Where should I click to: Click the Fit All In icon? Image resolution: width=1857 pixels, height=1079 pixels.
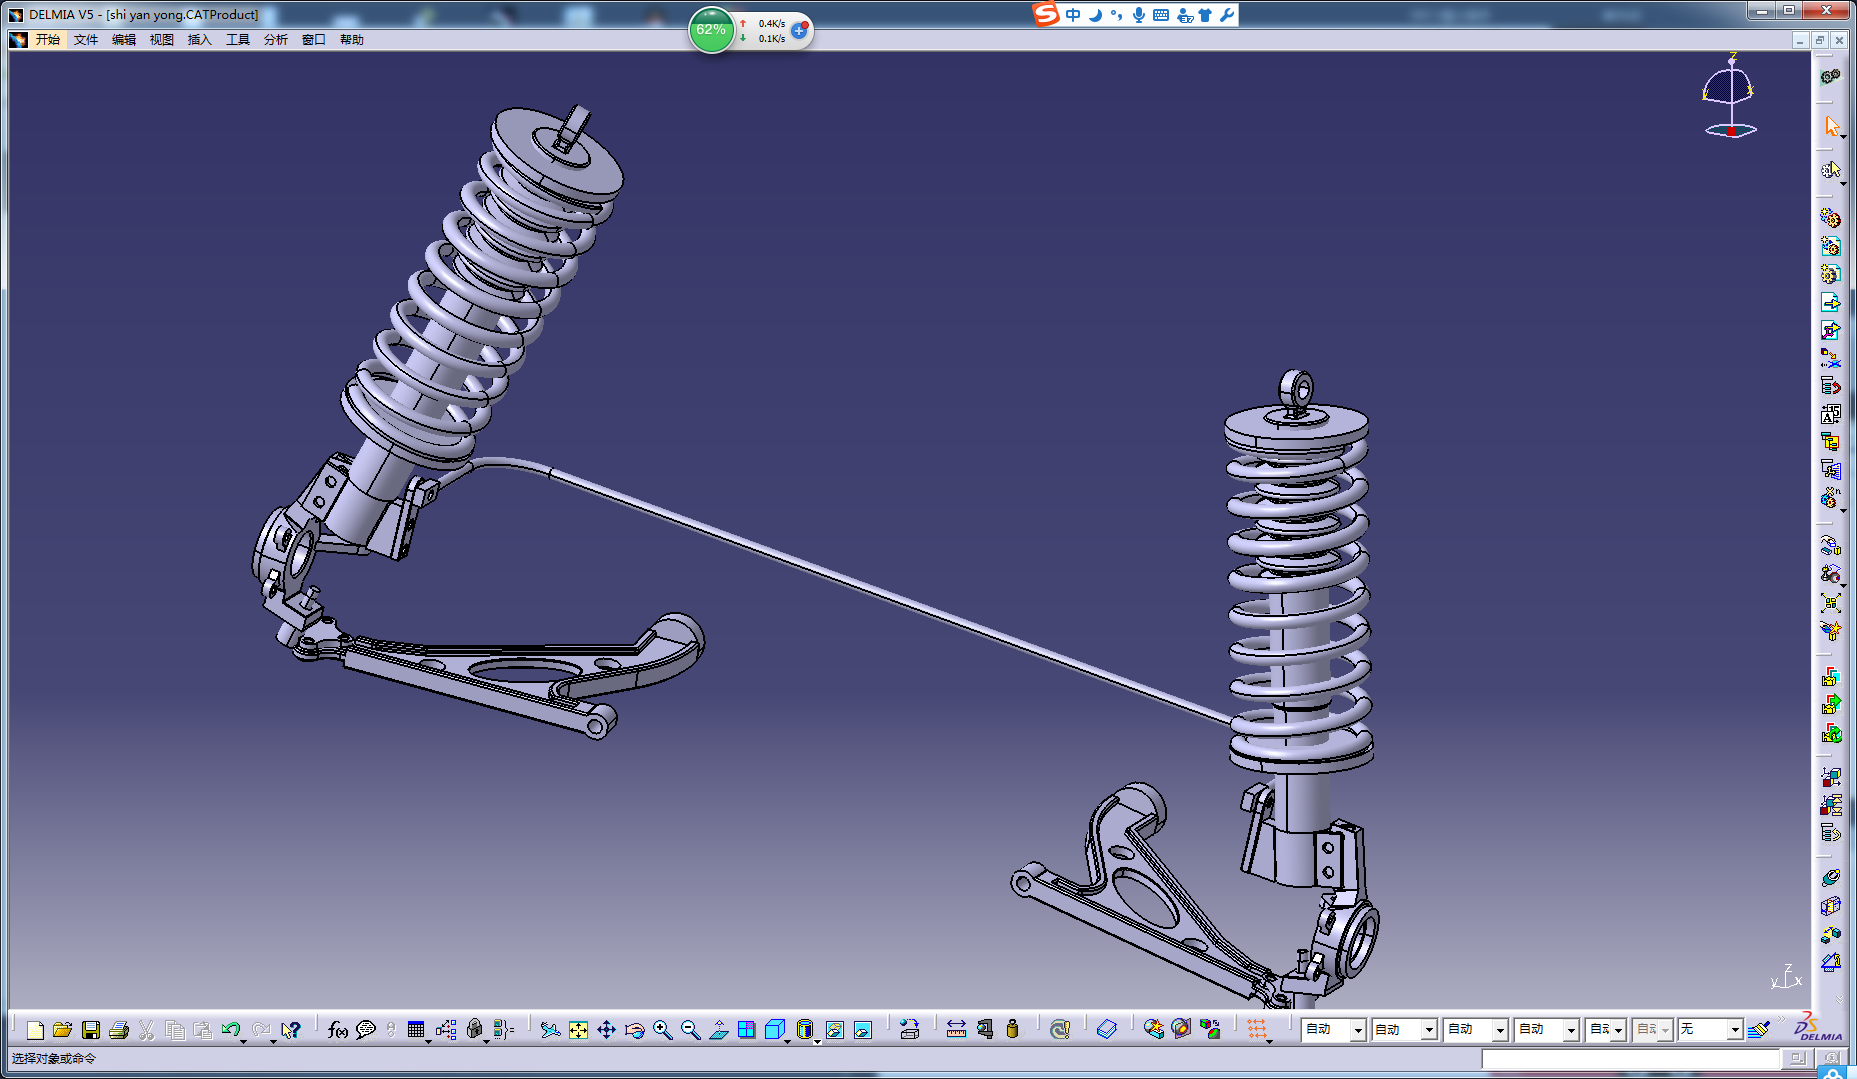(578, 1029)
